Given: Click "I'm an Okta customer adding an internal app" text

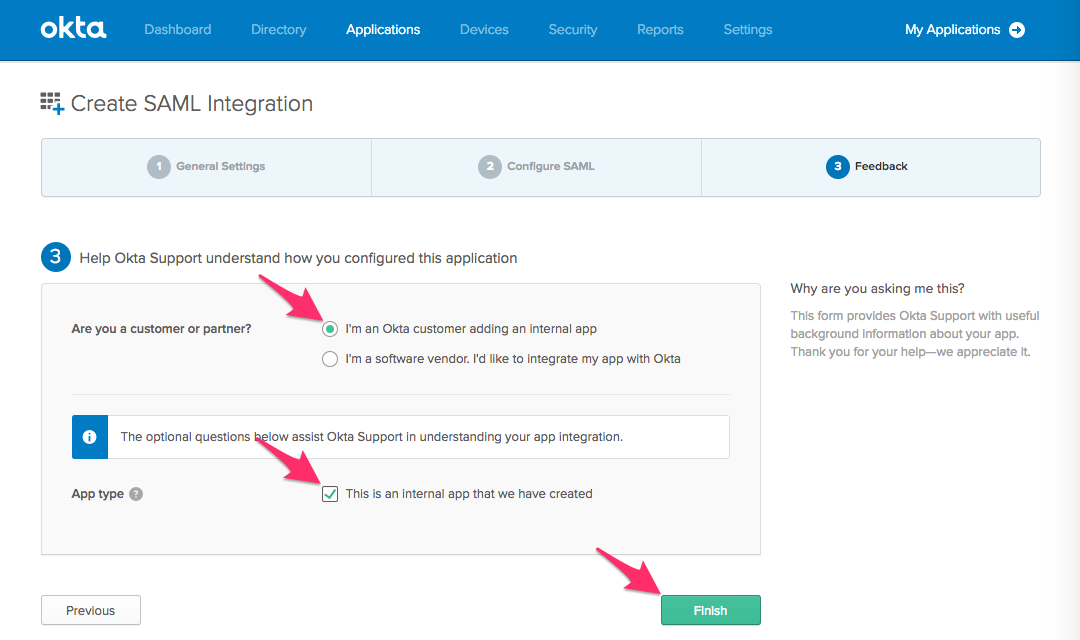Looking at the screenshot, I should pyautogui.click(x=471, y=329).
